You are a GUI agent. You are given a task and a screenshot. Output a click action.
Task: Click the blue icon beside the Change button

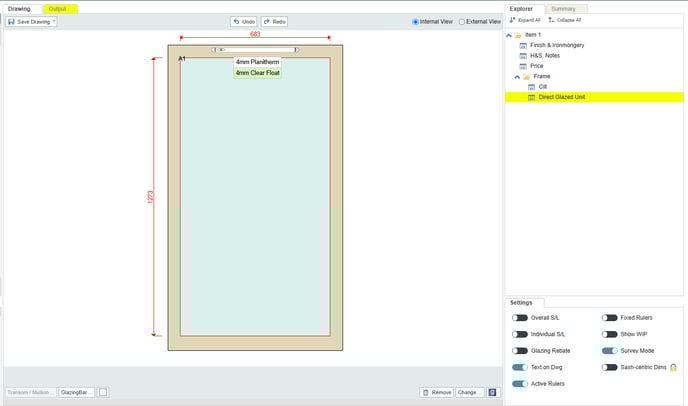point(493,393)
